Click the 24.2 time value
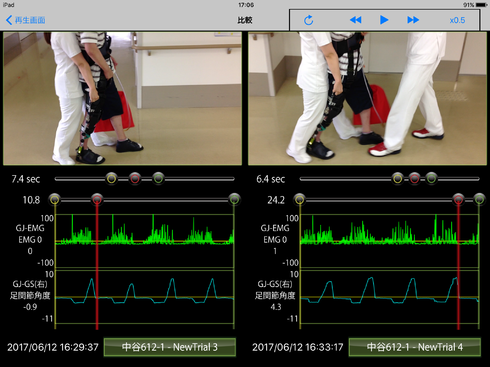 tap(276, 200)
